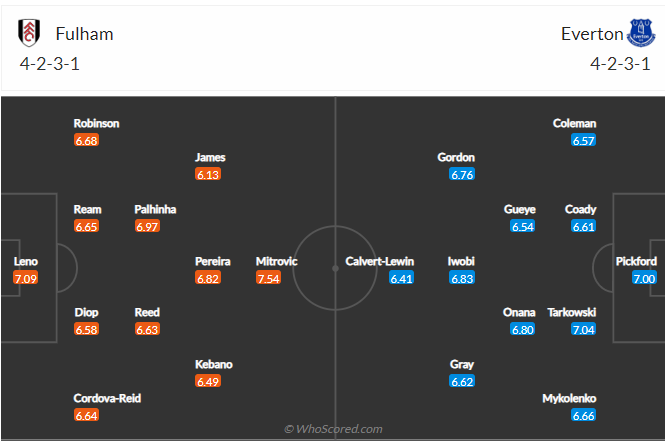Select Mitrovic's 7.54 rating badge

coord(268,279)
